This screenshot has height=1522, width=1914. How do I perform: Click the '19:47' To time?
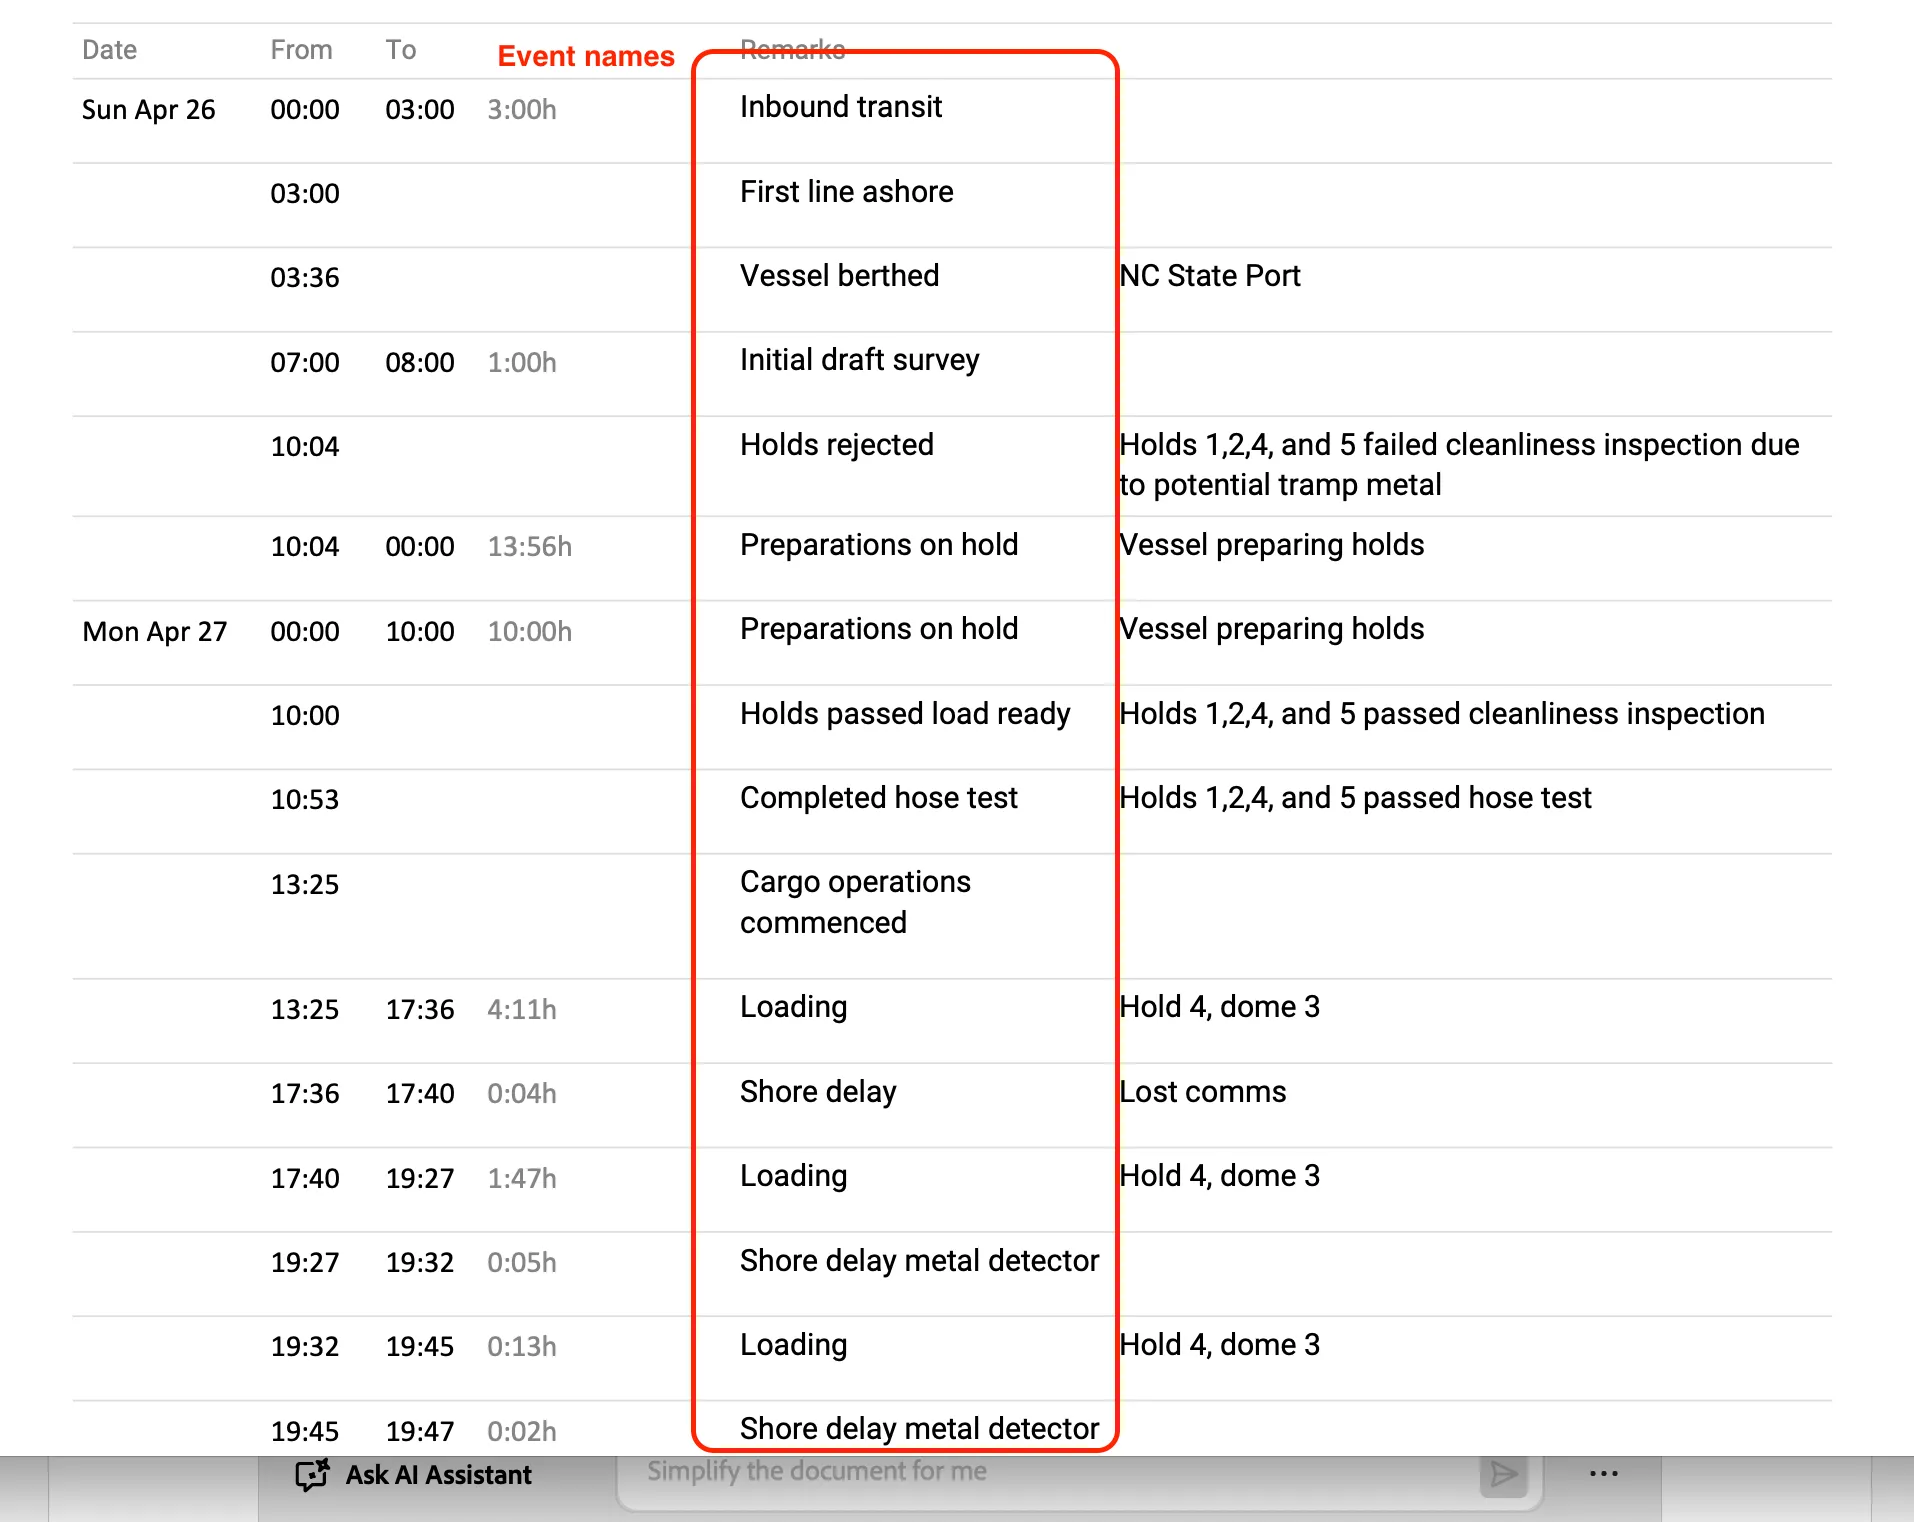(x=420, y=1432)
